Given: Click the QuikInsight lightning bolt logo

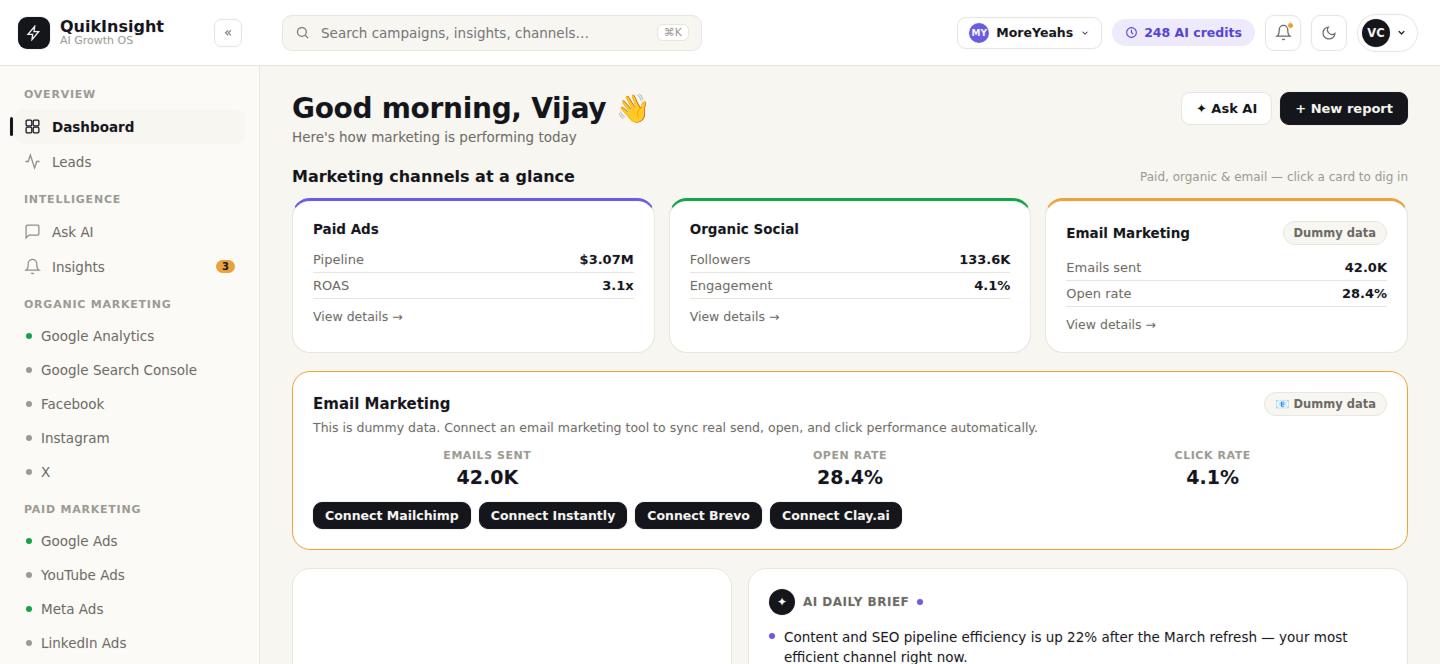Looking at the screenshot, I should pos(34,33).
